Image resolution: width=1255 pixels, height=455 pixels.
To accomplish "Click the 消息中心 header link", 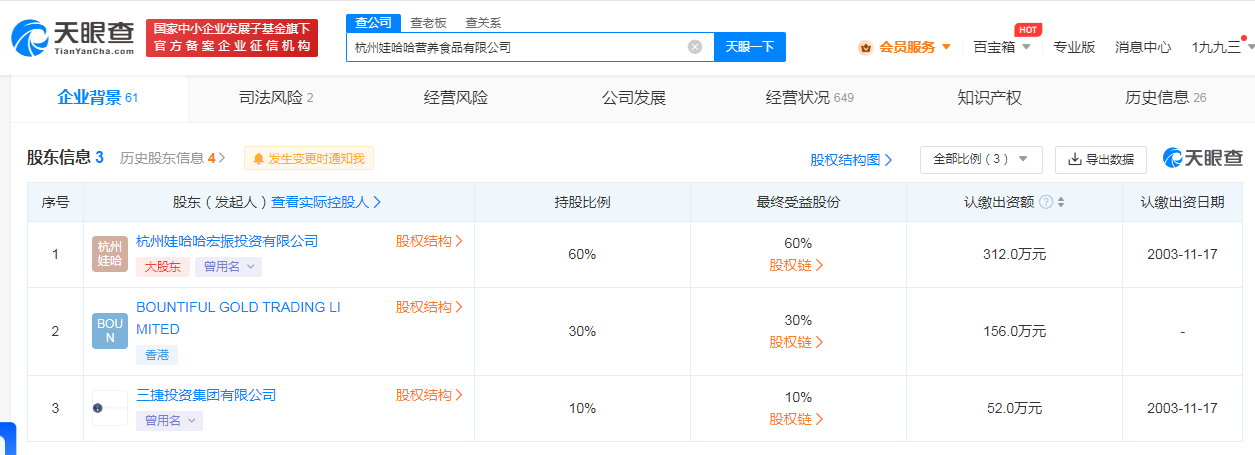I will pos(1143,47).
